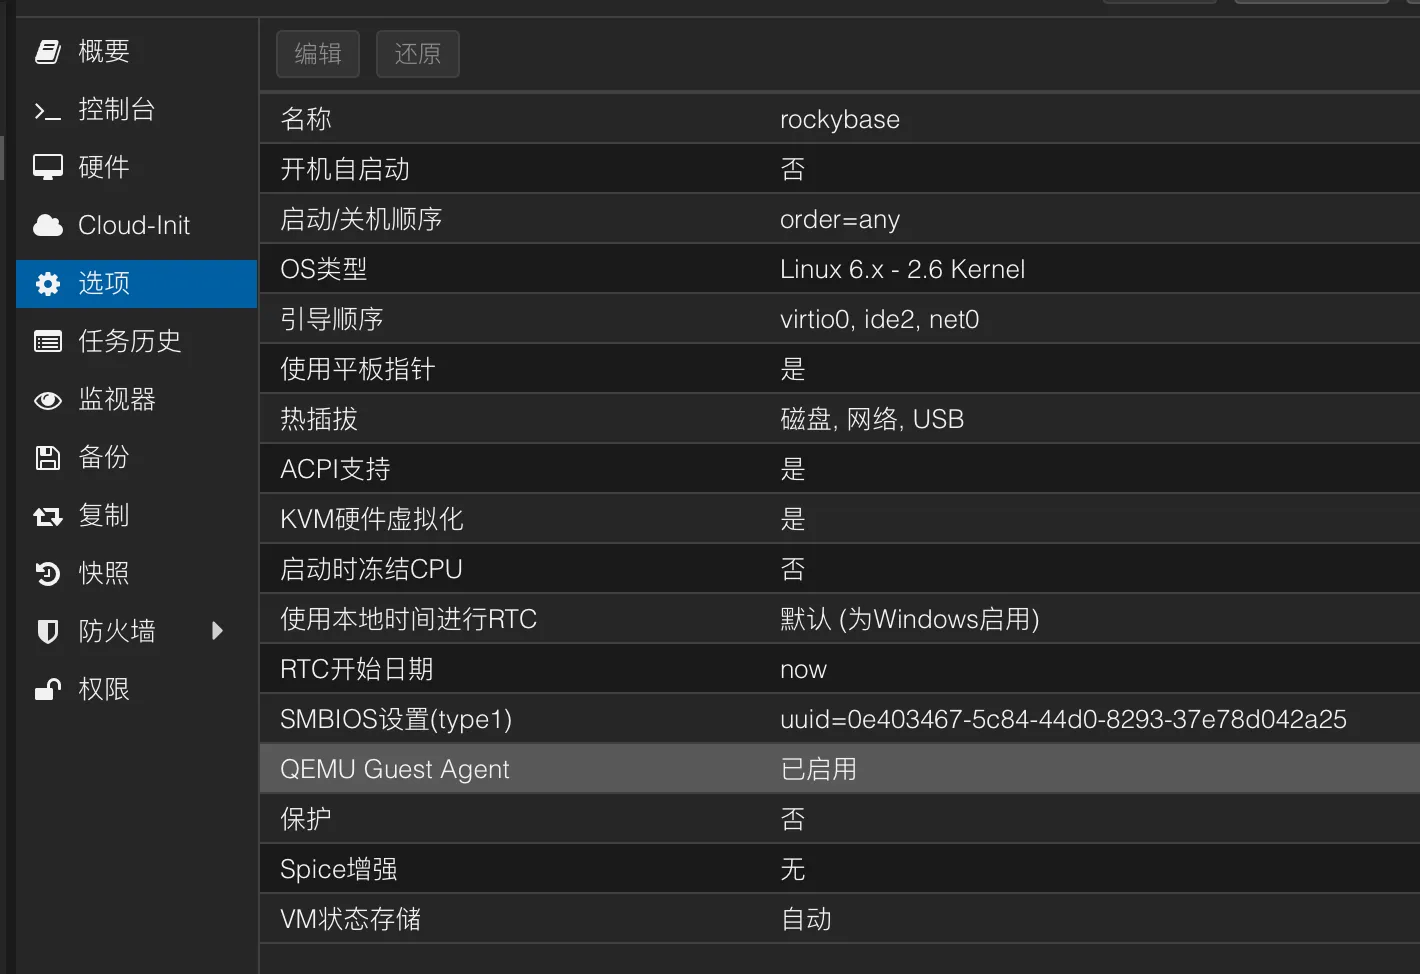
Task: Click the 还原 revert button
Action: [417, 54]
